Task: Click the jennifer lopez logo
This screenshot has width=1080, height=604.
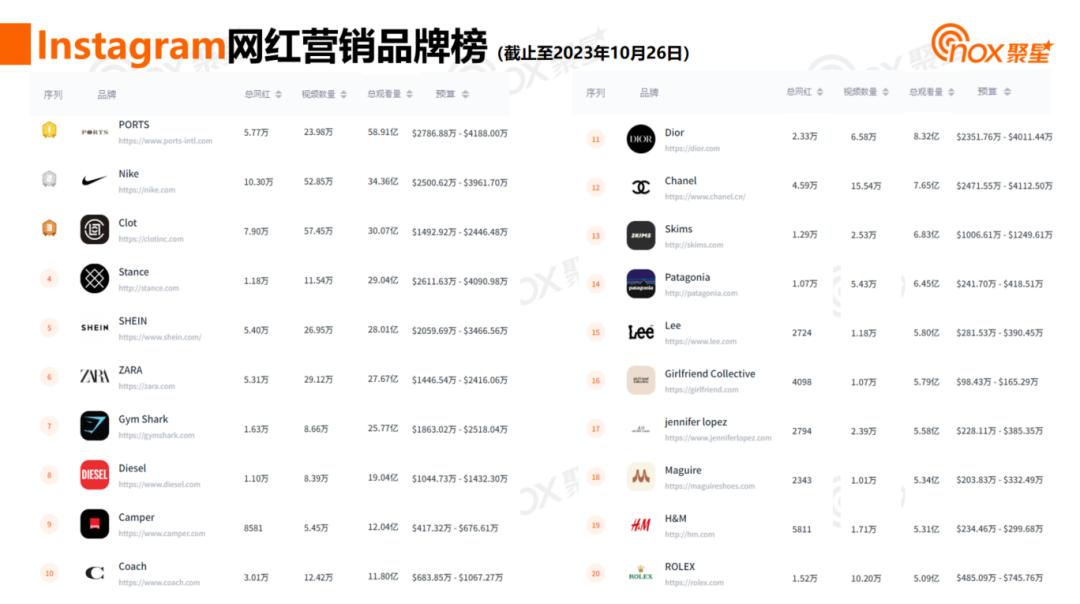Action: pyautogui.click(x=641, y=428)
